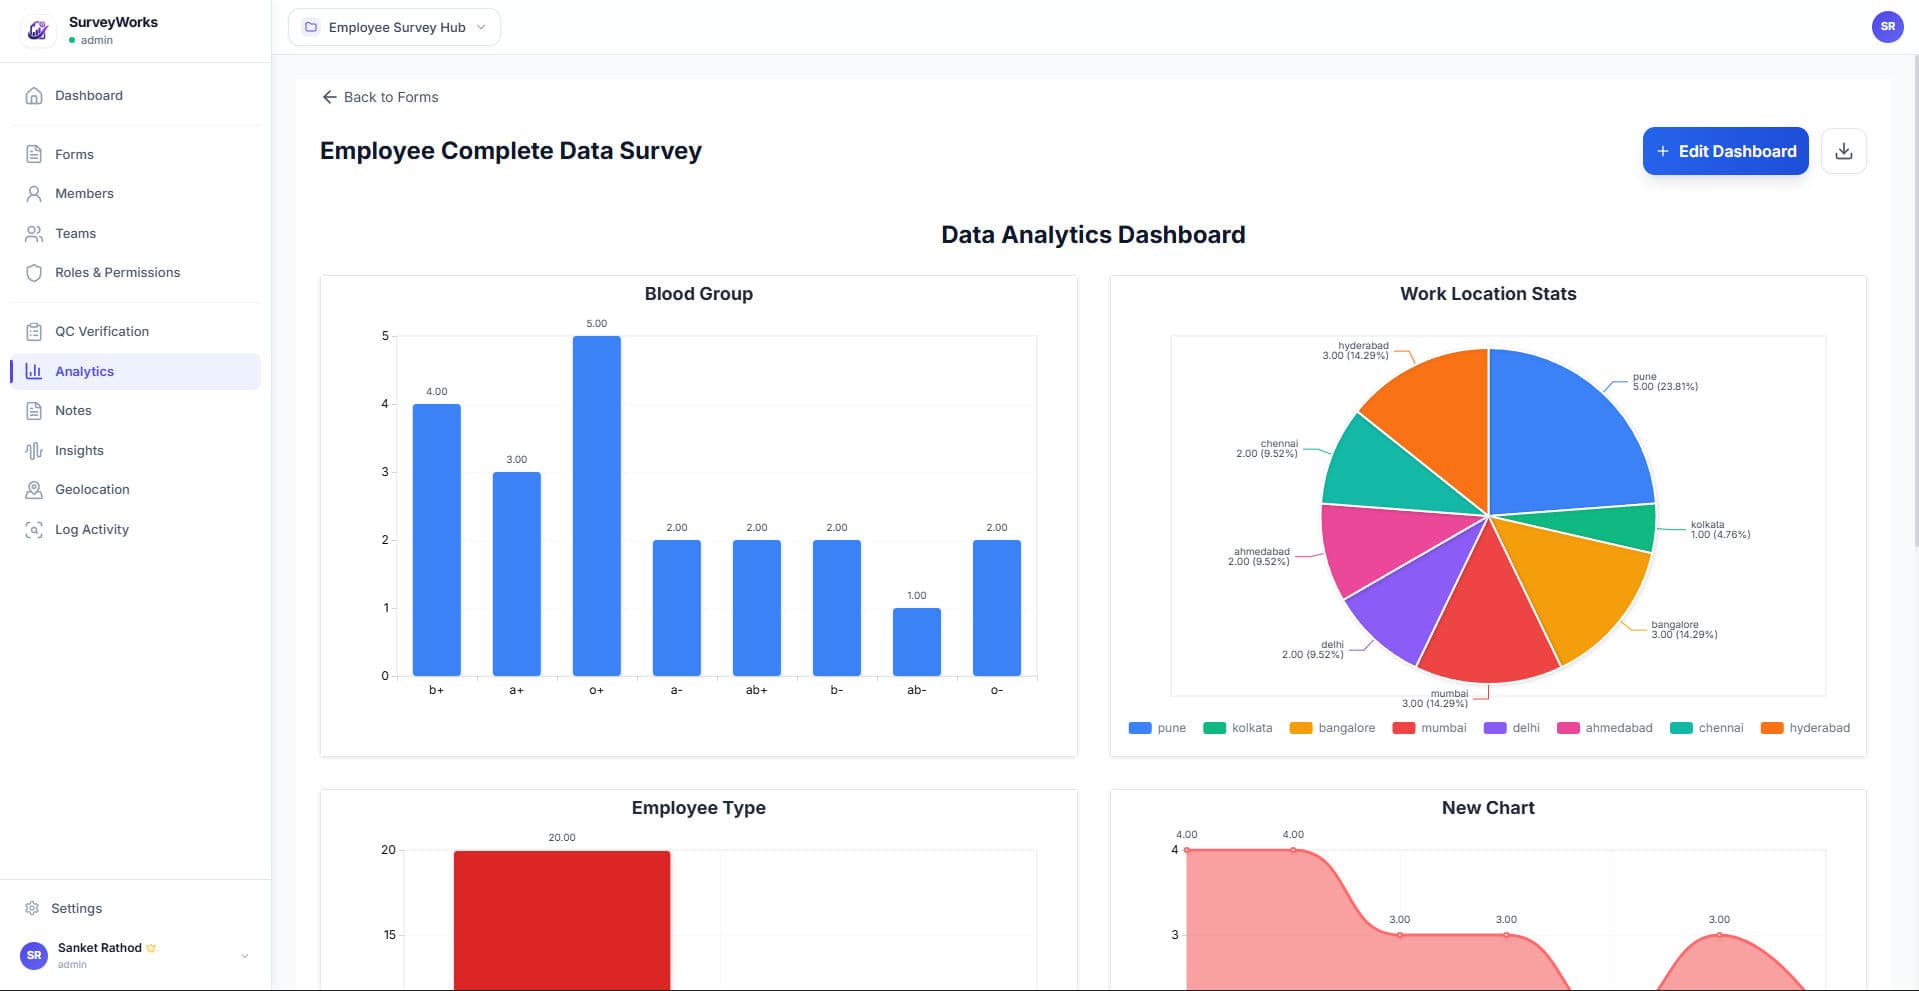Open Roles & Permissions page

pos(135,273)
